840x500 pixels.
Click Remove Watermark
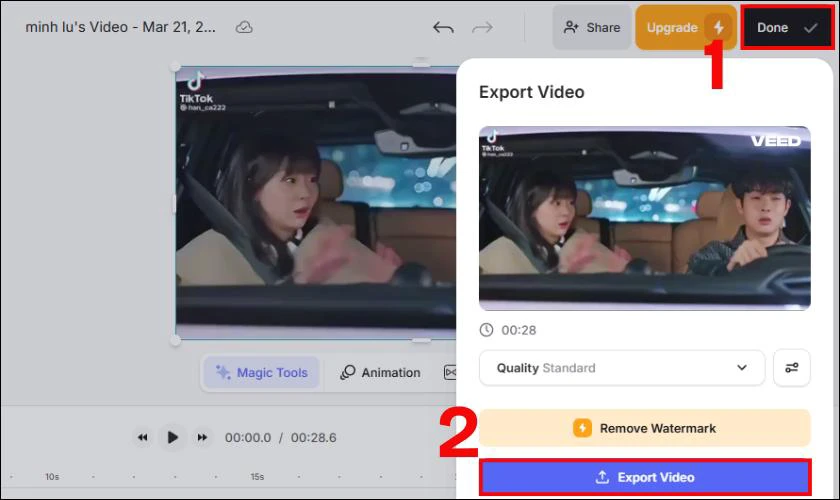click(x=644, y=428)
